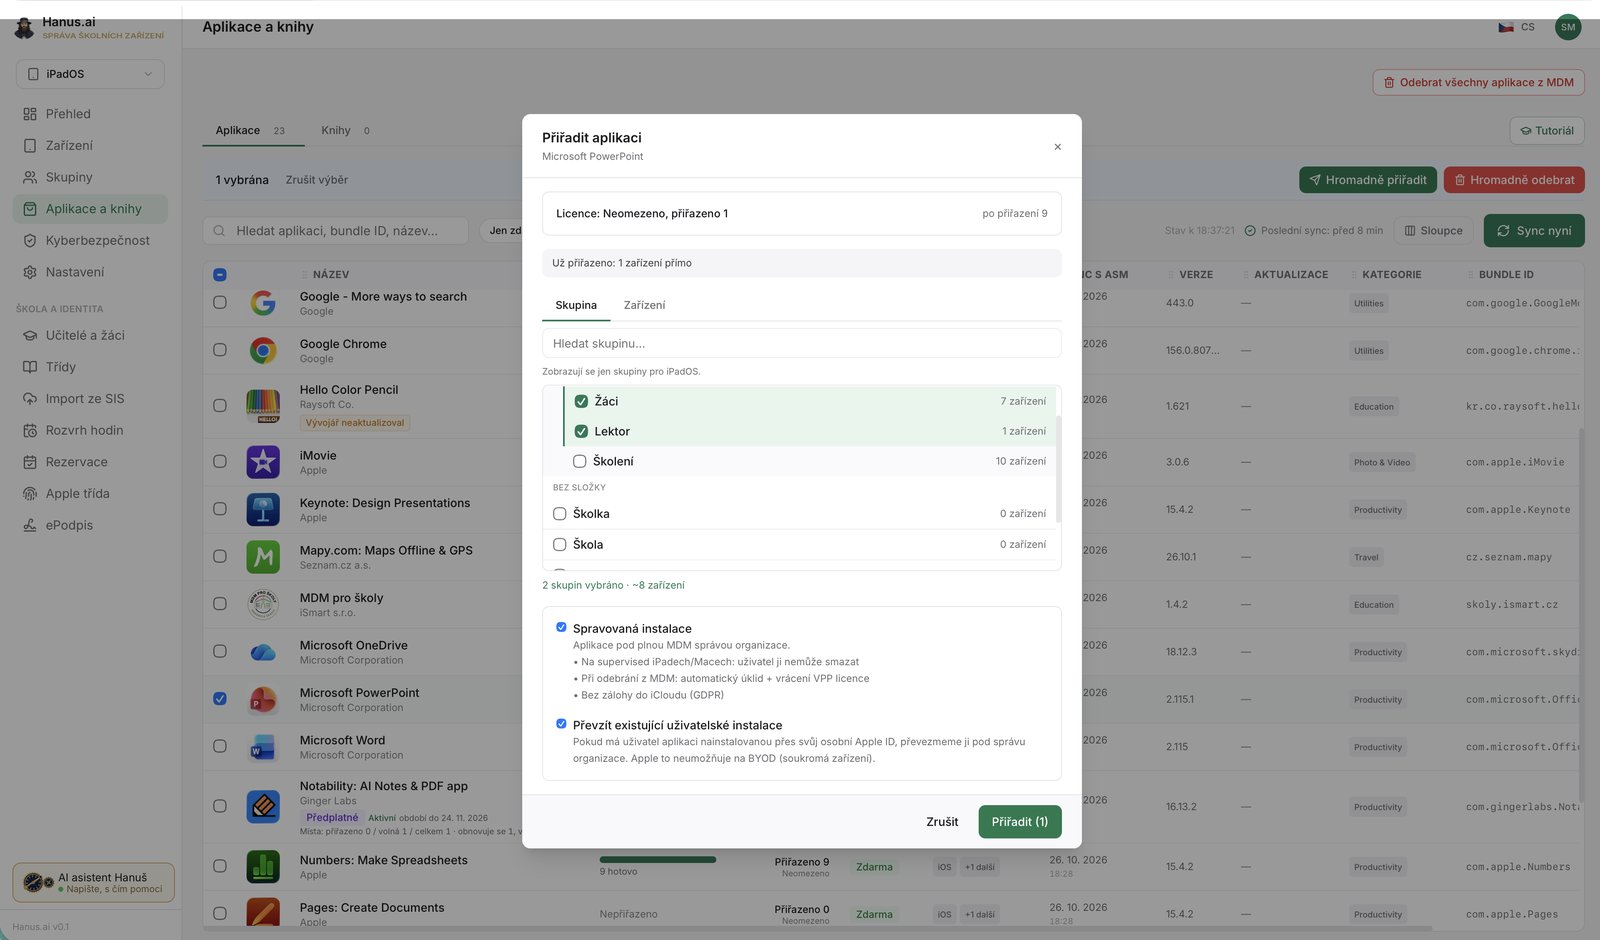The image size is (1600, 940).
Task: Click the Hledat aplikaci search field
Action: tap(335, 231)
